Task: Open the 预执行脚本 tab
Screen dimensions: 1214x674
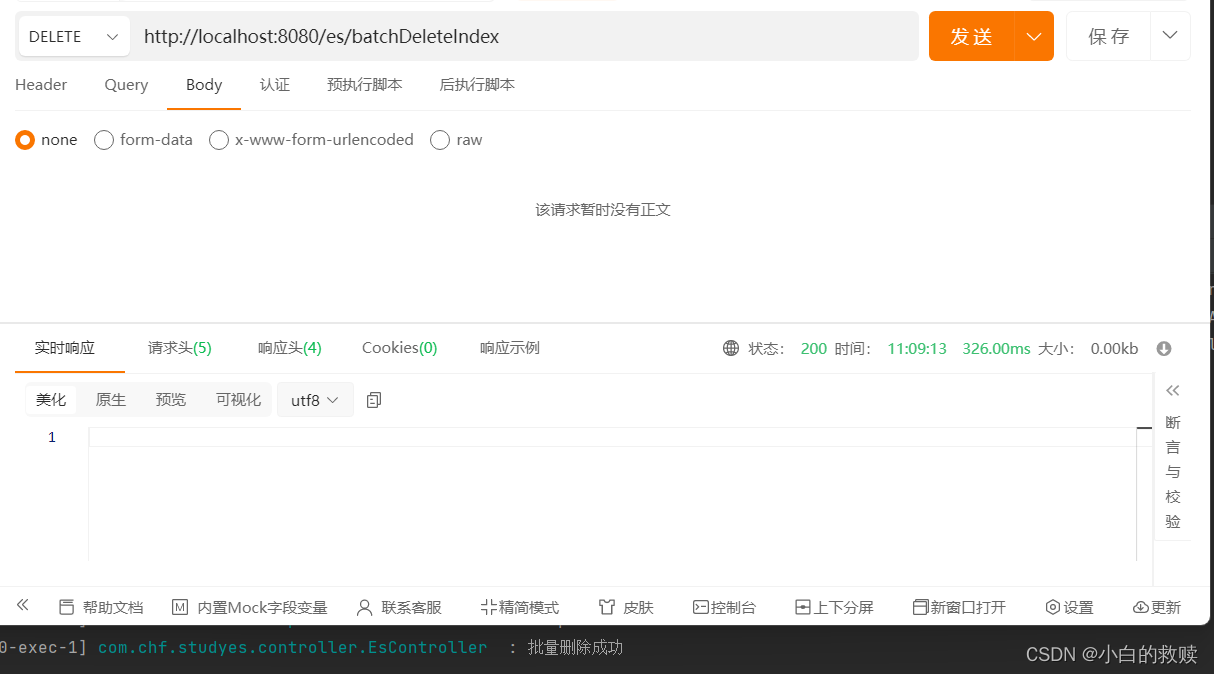Action: coord(365,85)
